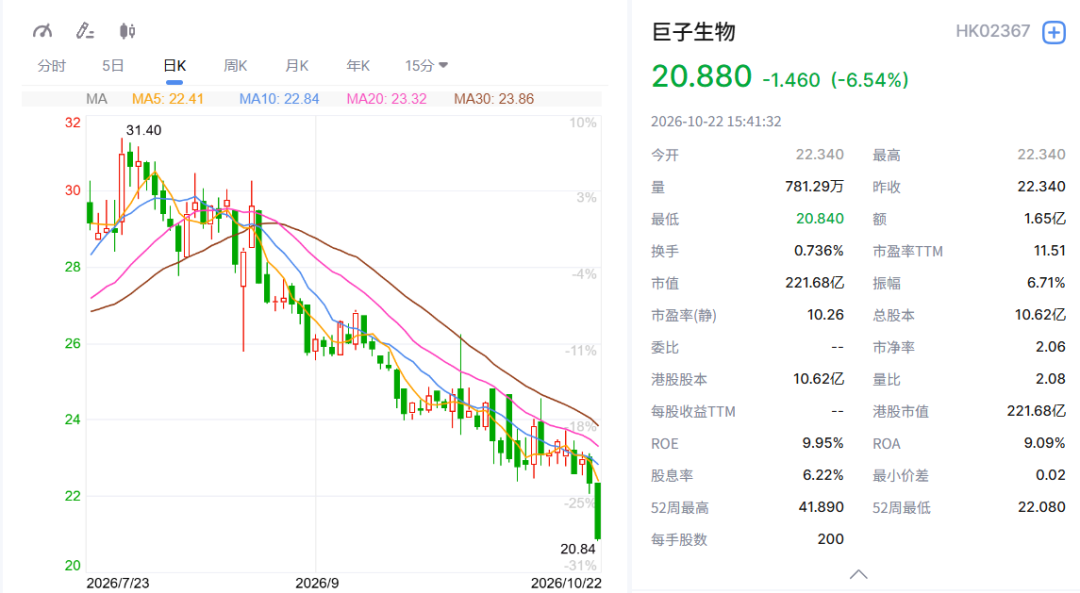Switch to the 年K chart tab
1080x593 pixels.
(x=358, y=65)
